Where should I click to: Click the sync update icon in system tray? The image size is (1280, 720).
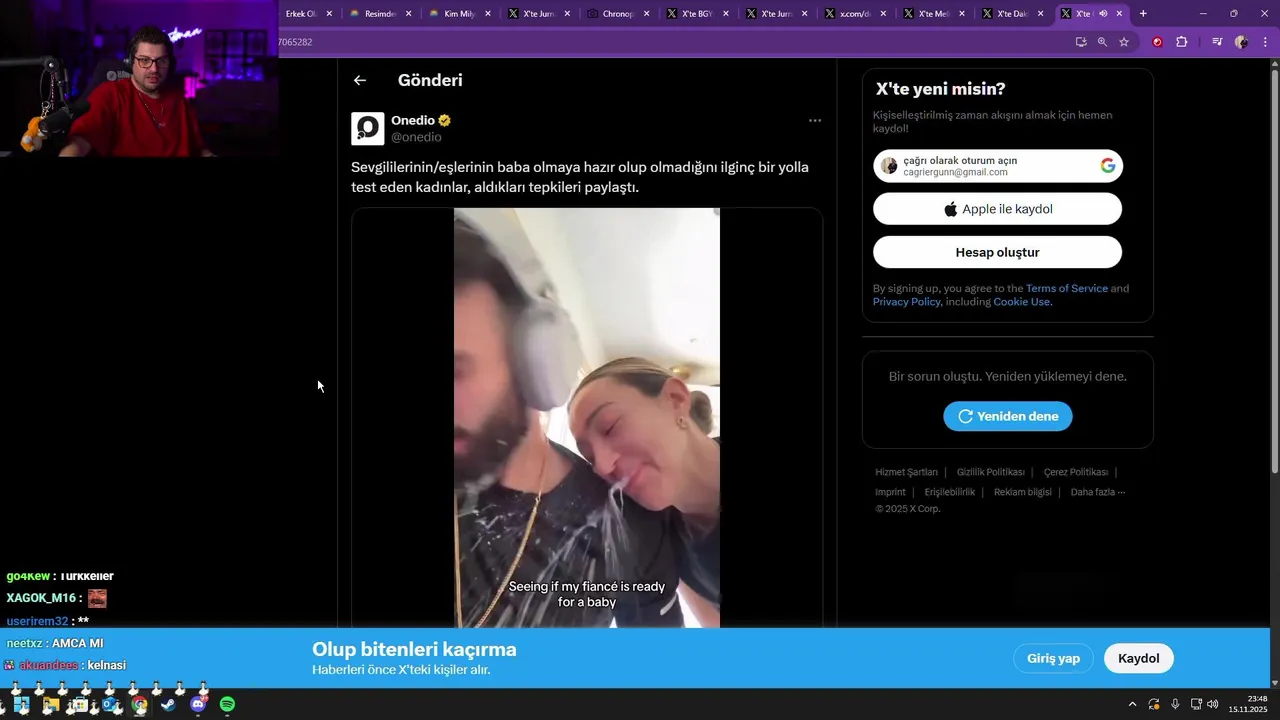coord(1154,704)
